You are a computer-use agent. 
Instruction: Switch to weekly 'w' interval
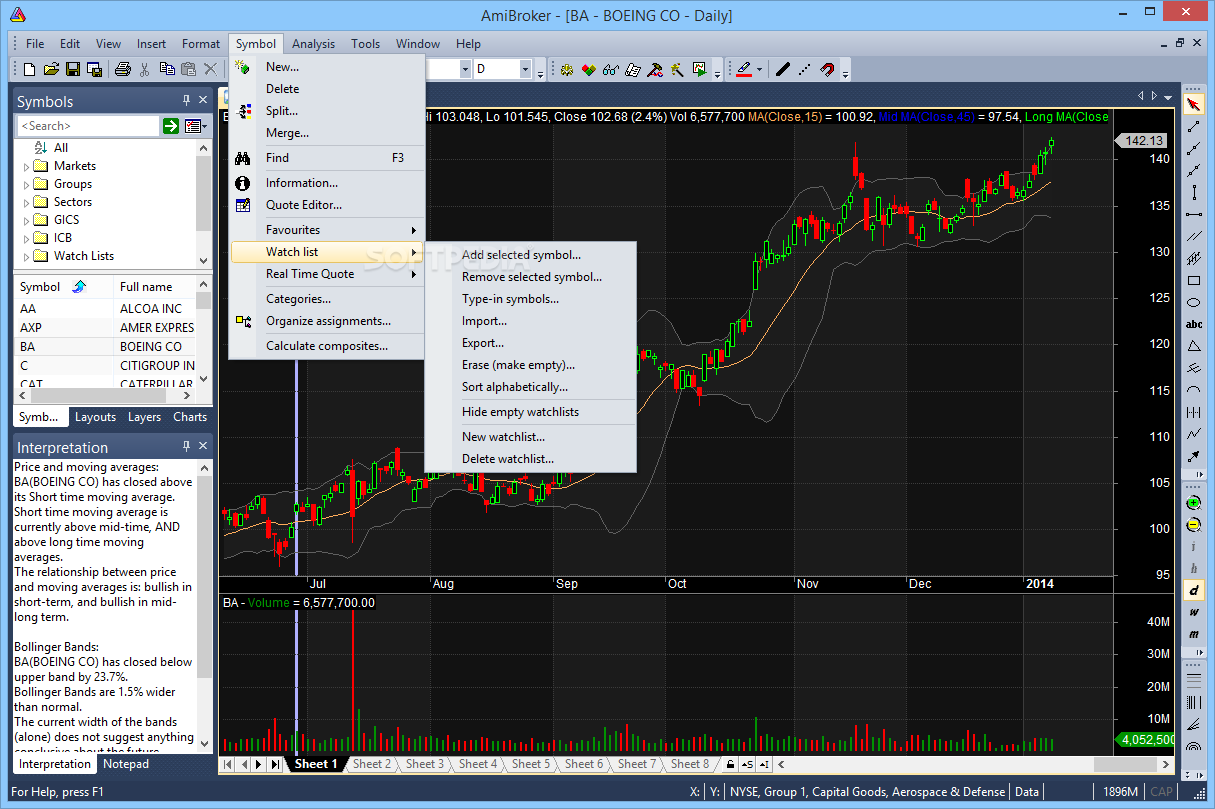pos(1193,613)
